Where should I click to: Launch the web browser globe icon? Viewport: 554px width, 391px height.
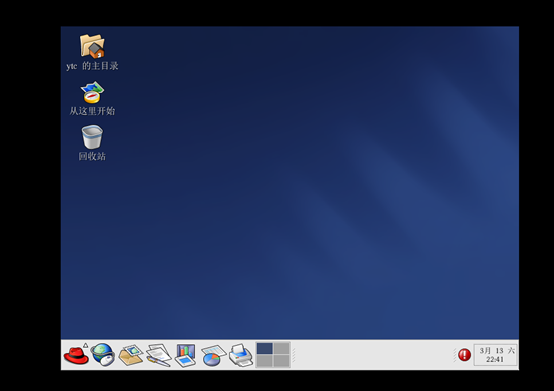click(103, 355)
